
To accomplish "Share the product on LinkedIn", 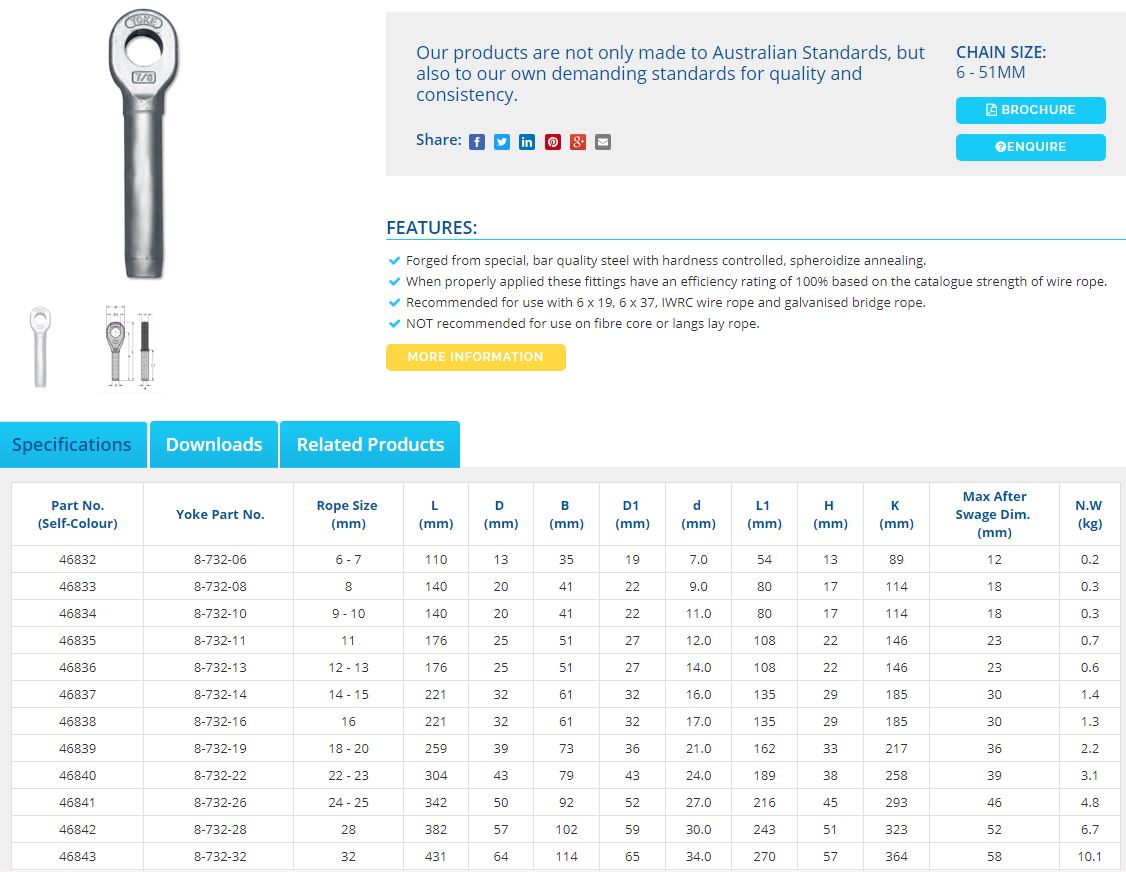I will [x=527, y=142].
